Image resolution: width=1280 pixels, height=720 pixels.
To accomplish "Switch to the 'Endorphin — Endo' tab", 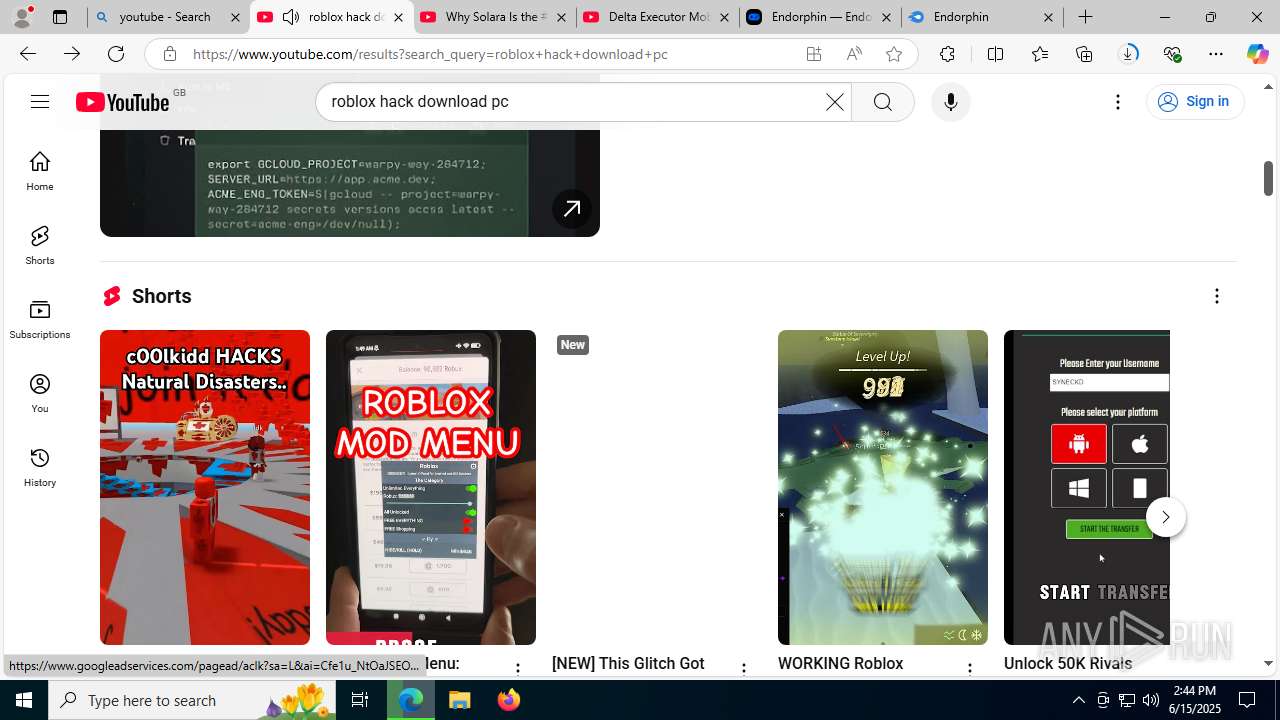I will pos(820,17).
